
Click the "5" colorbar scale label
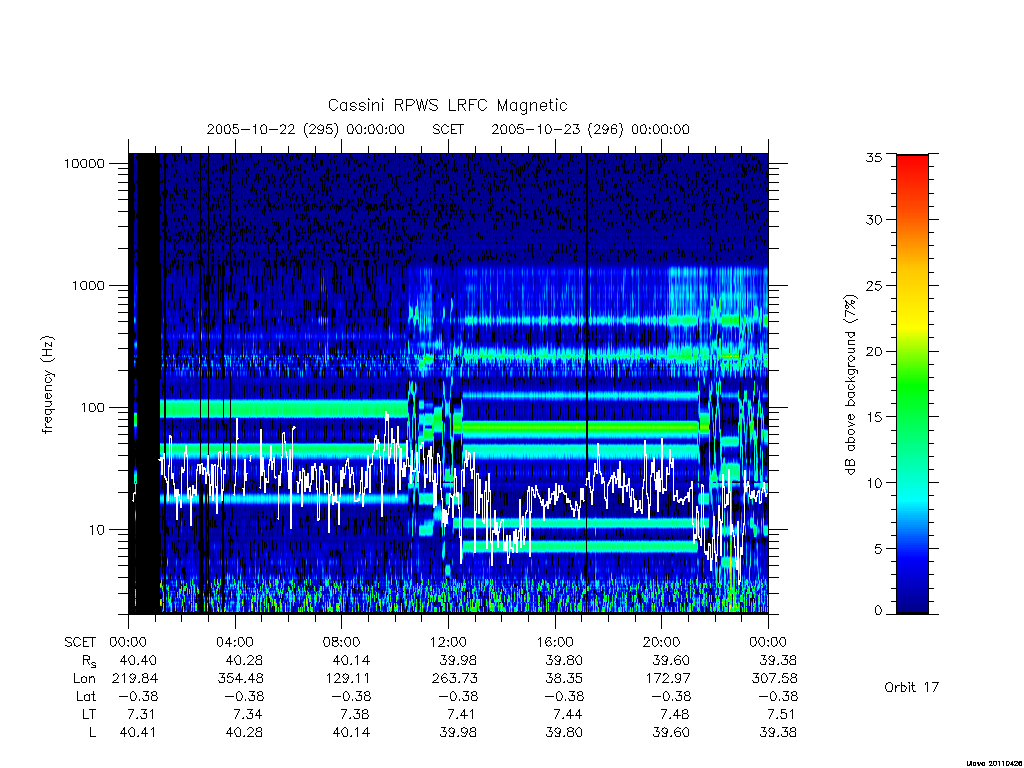[x=878, y=549]
